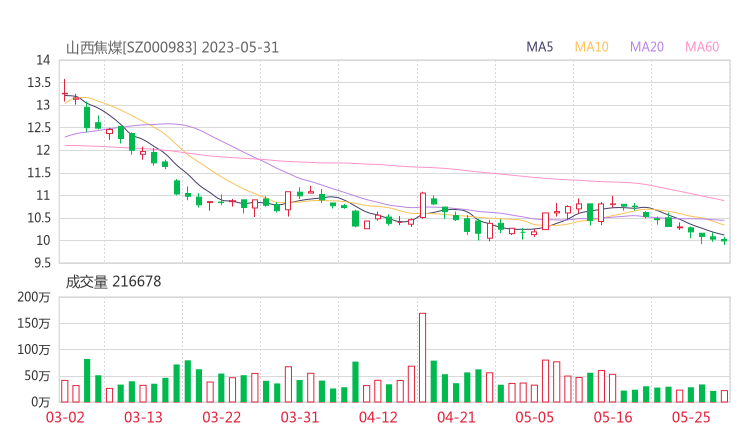Screen dimensions: 740x440
Task: Click the 14 price axis label
Action: pyautogui.click(x=43, y=60)
